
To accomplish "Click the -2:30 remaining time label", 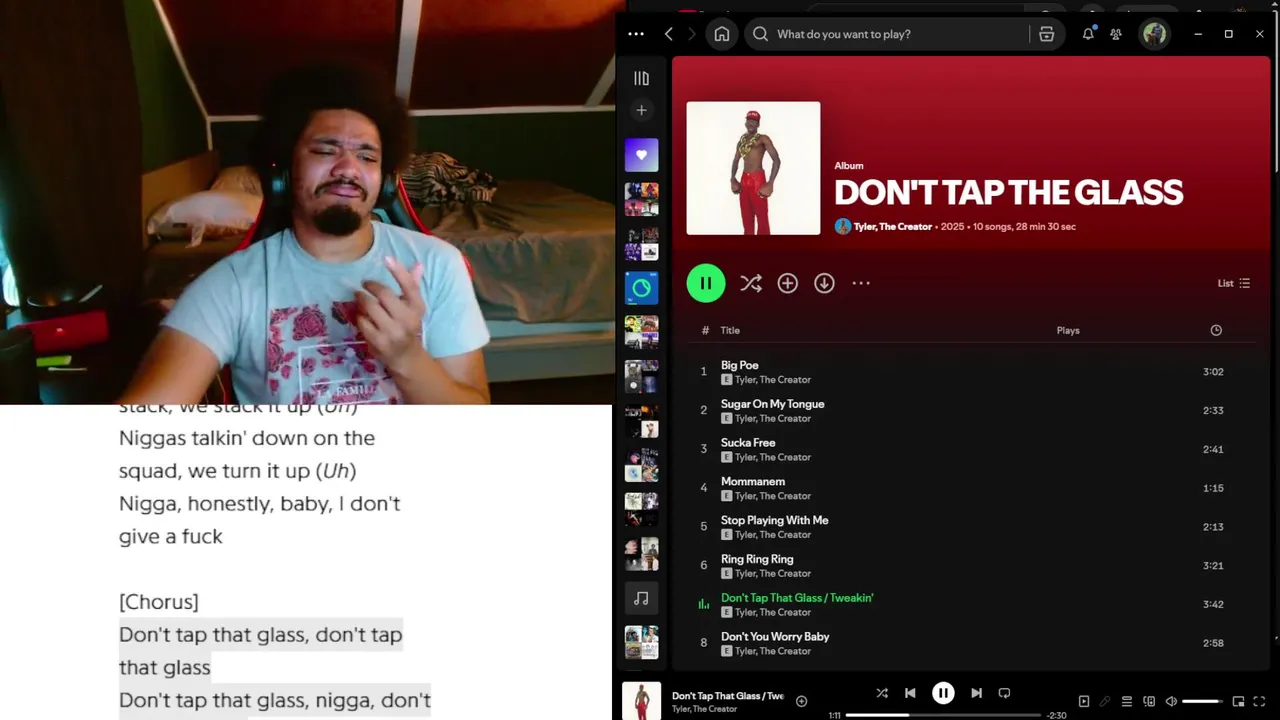I will pos(1056,715).
